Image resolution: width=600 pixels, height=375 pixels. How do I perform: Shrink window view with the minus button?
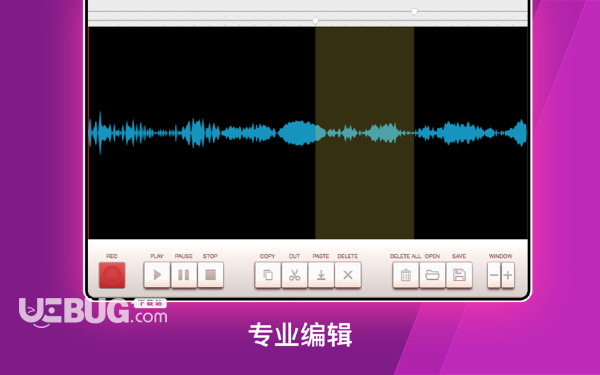click(494, 275)
